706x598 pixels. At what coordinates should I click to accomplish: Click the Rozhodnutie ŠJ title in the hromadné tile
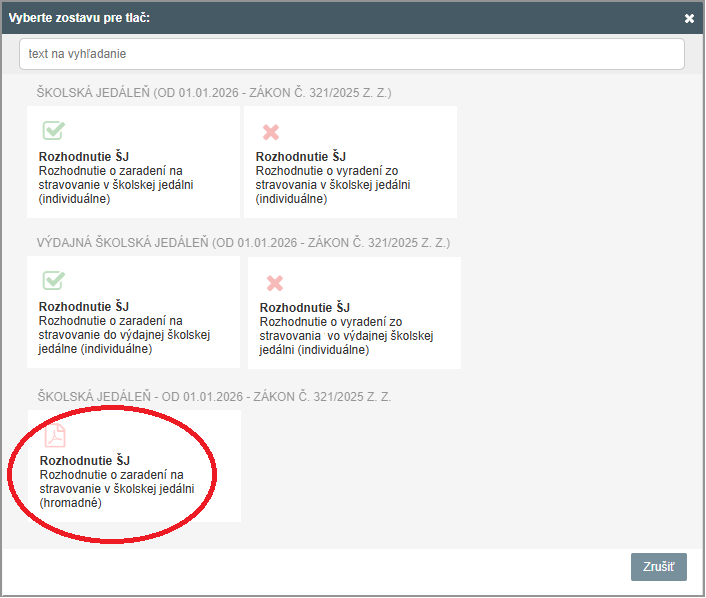84,461
